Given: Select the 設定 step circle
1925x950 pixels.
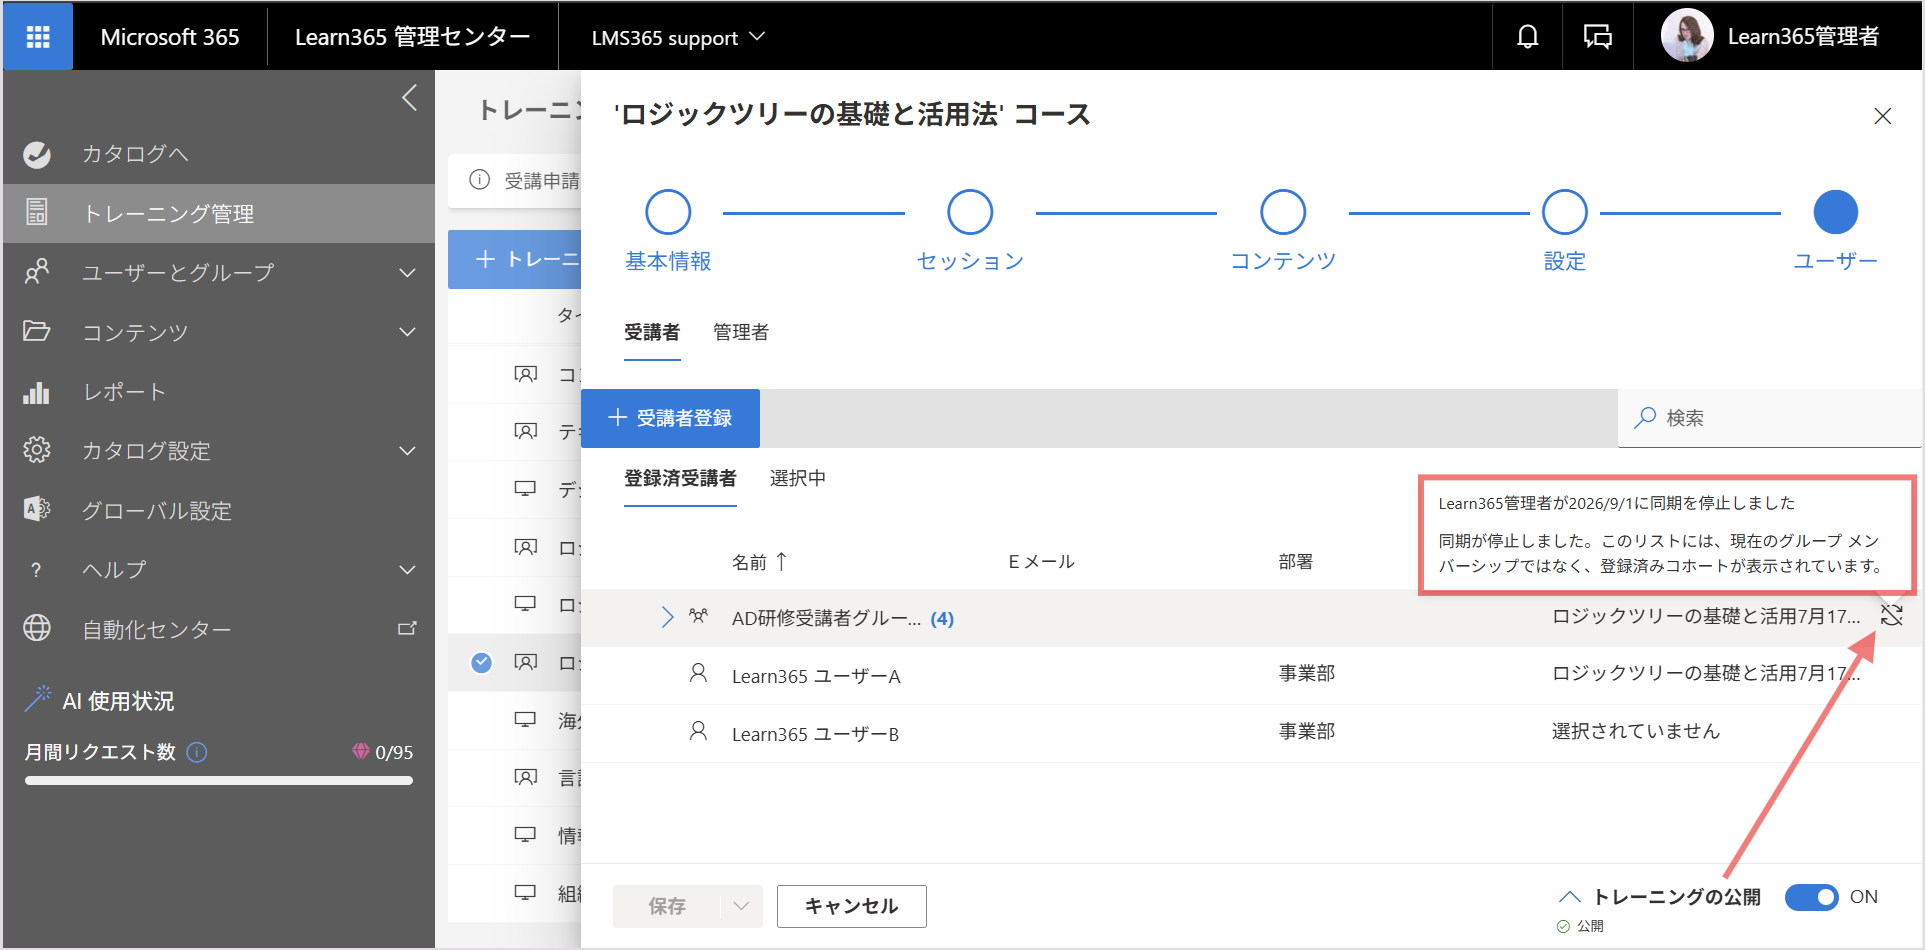Looking at the screenshot, I should click(x=1565, y=212).
